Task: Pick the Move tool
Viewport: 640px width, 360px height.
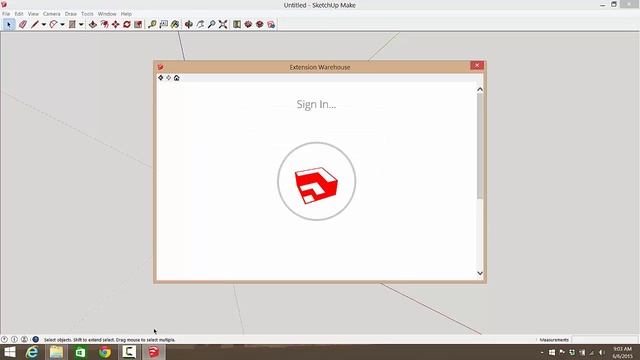Action: (116, 24)
